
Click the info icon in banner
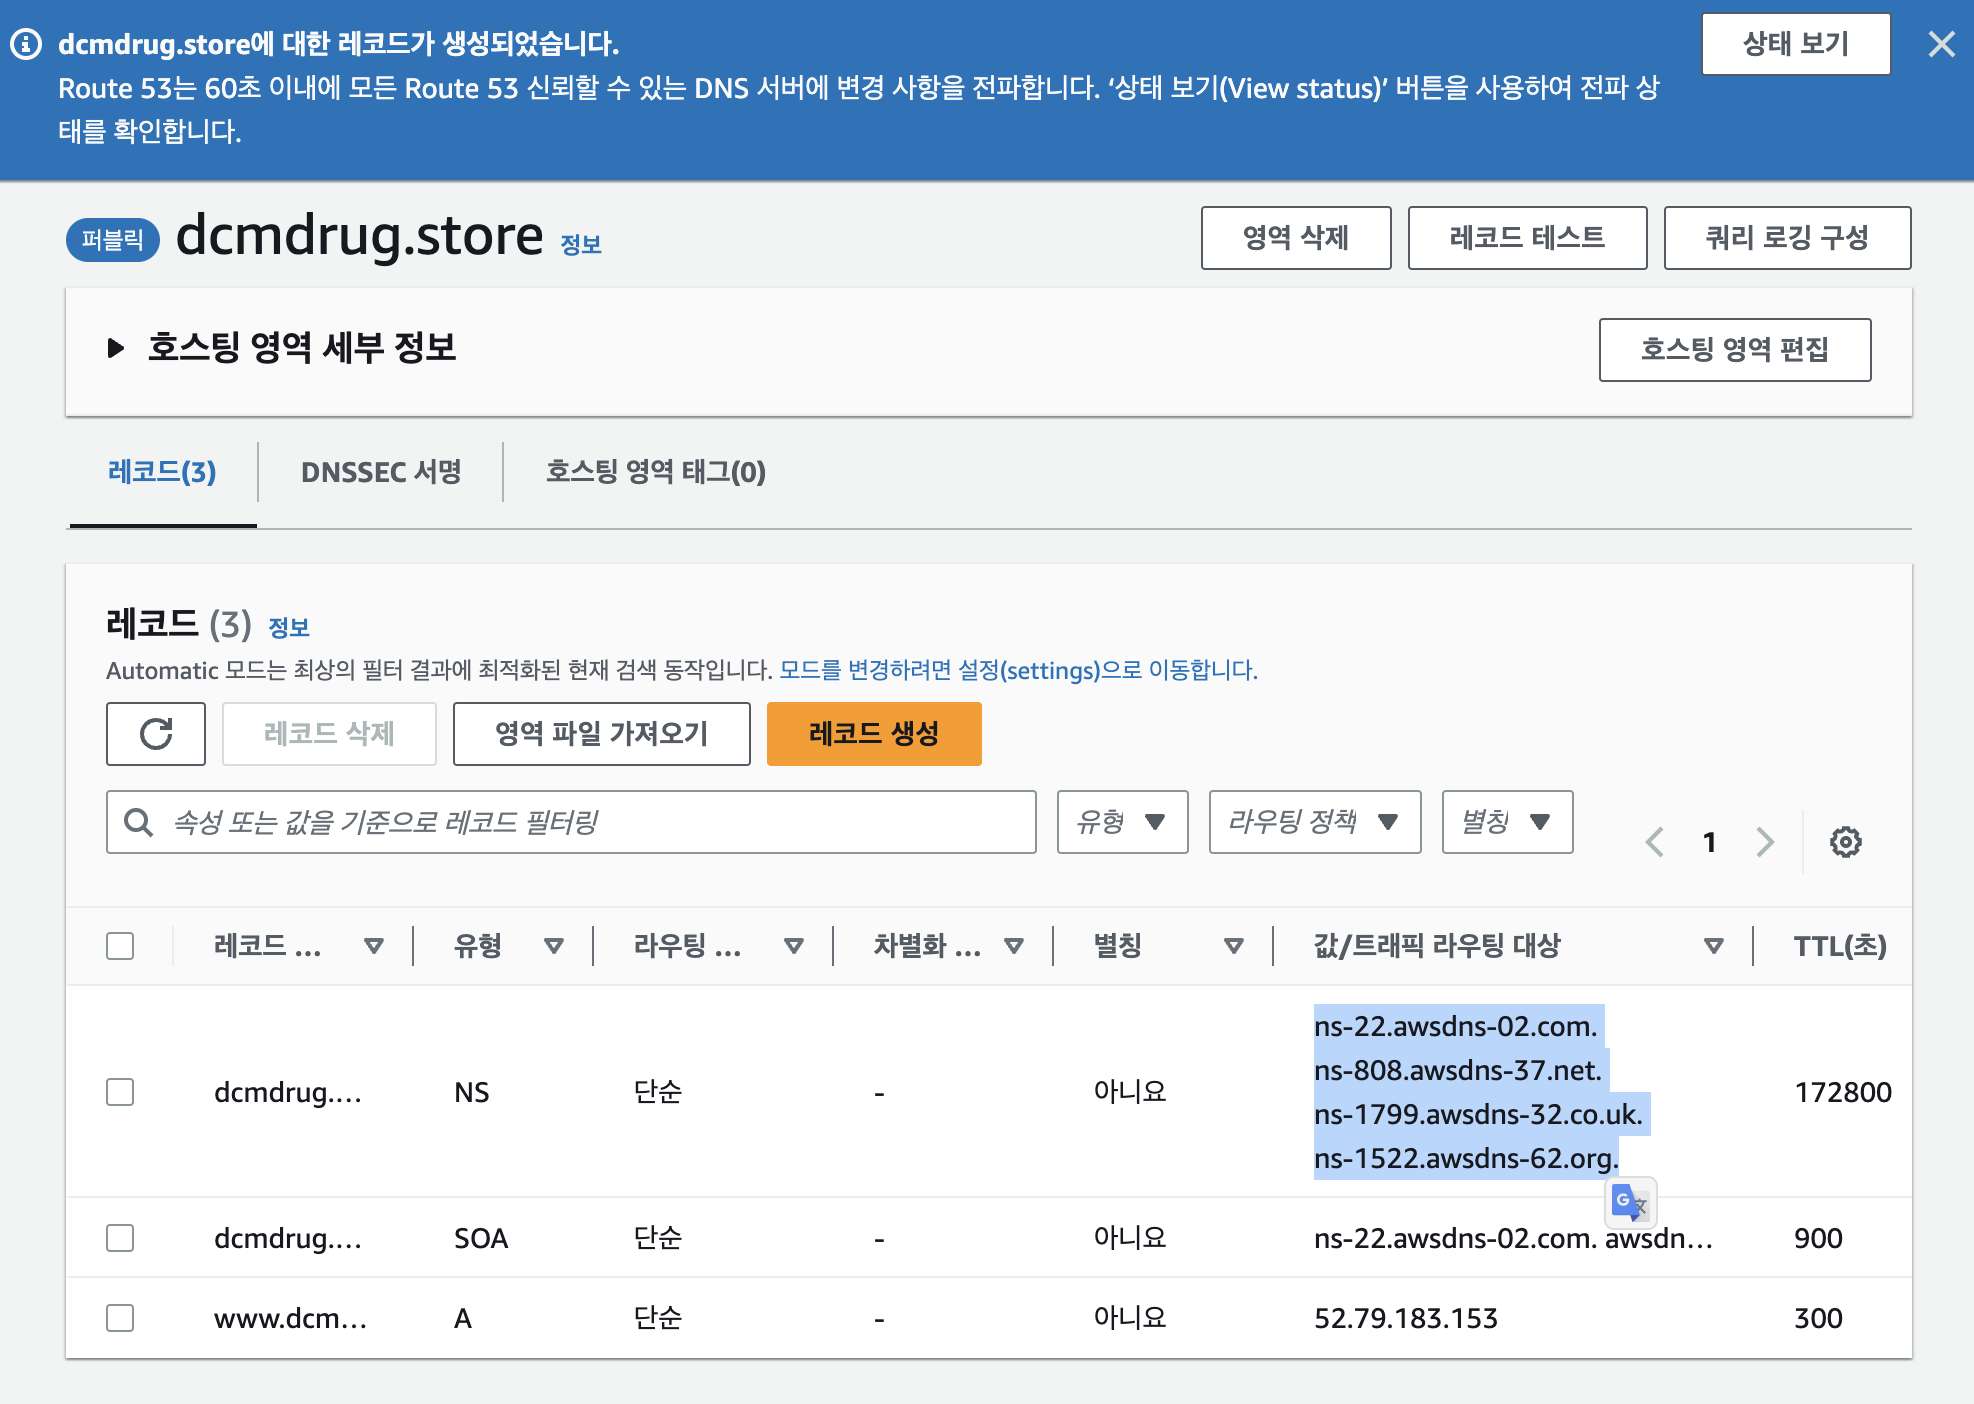(26, 44)
